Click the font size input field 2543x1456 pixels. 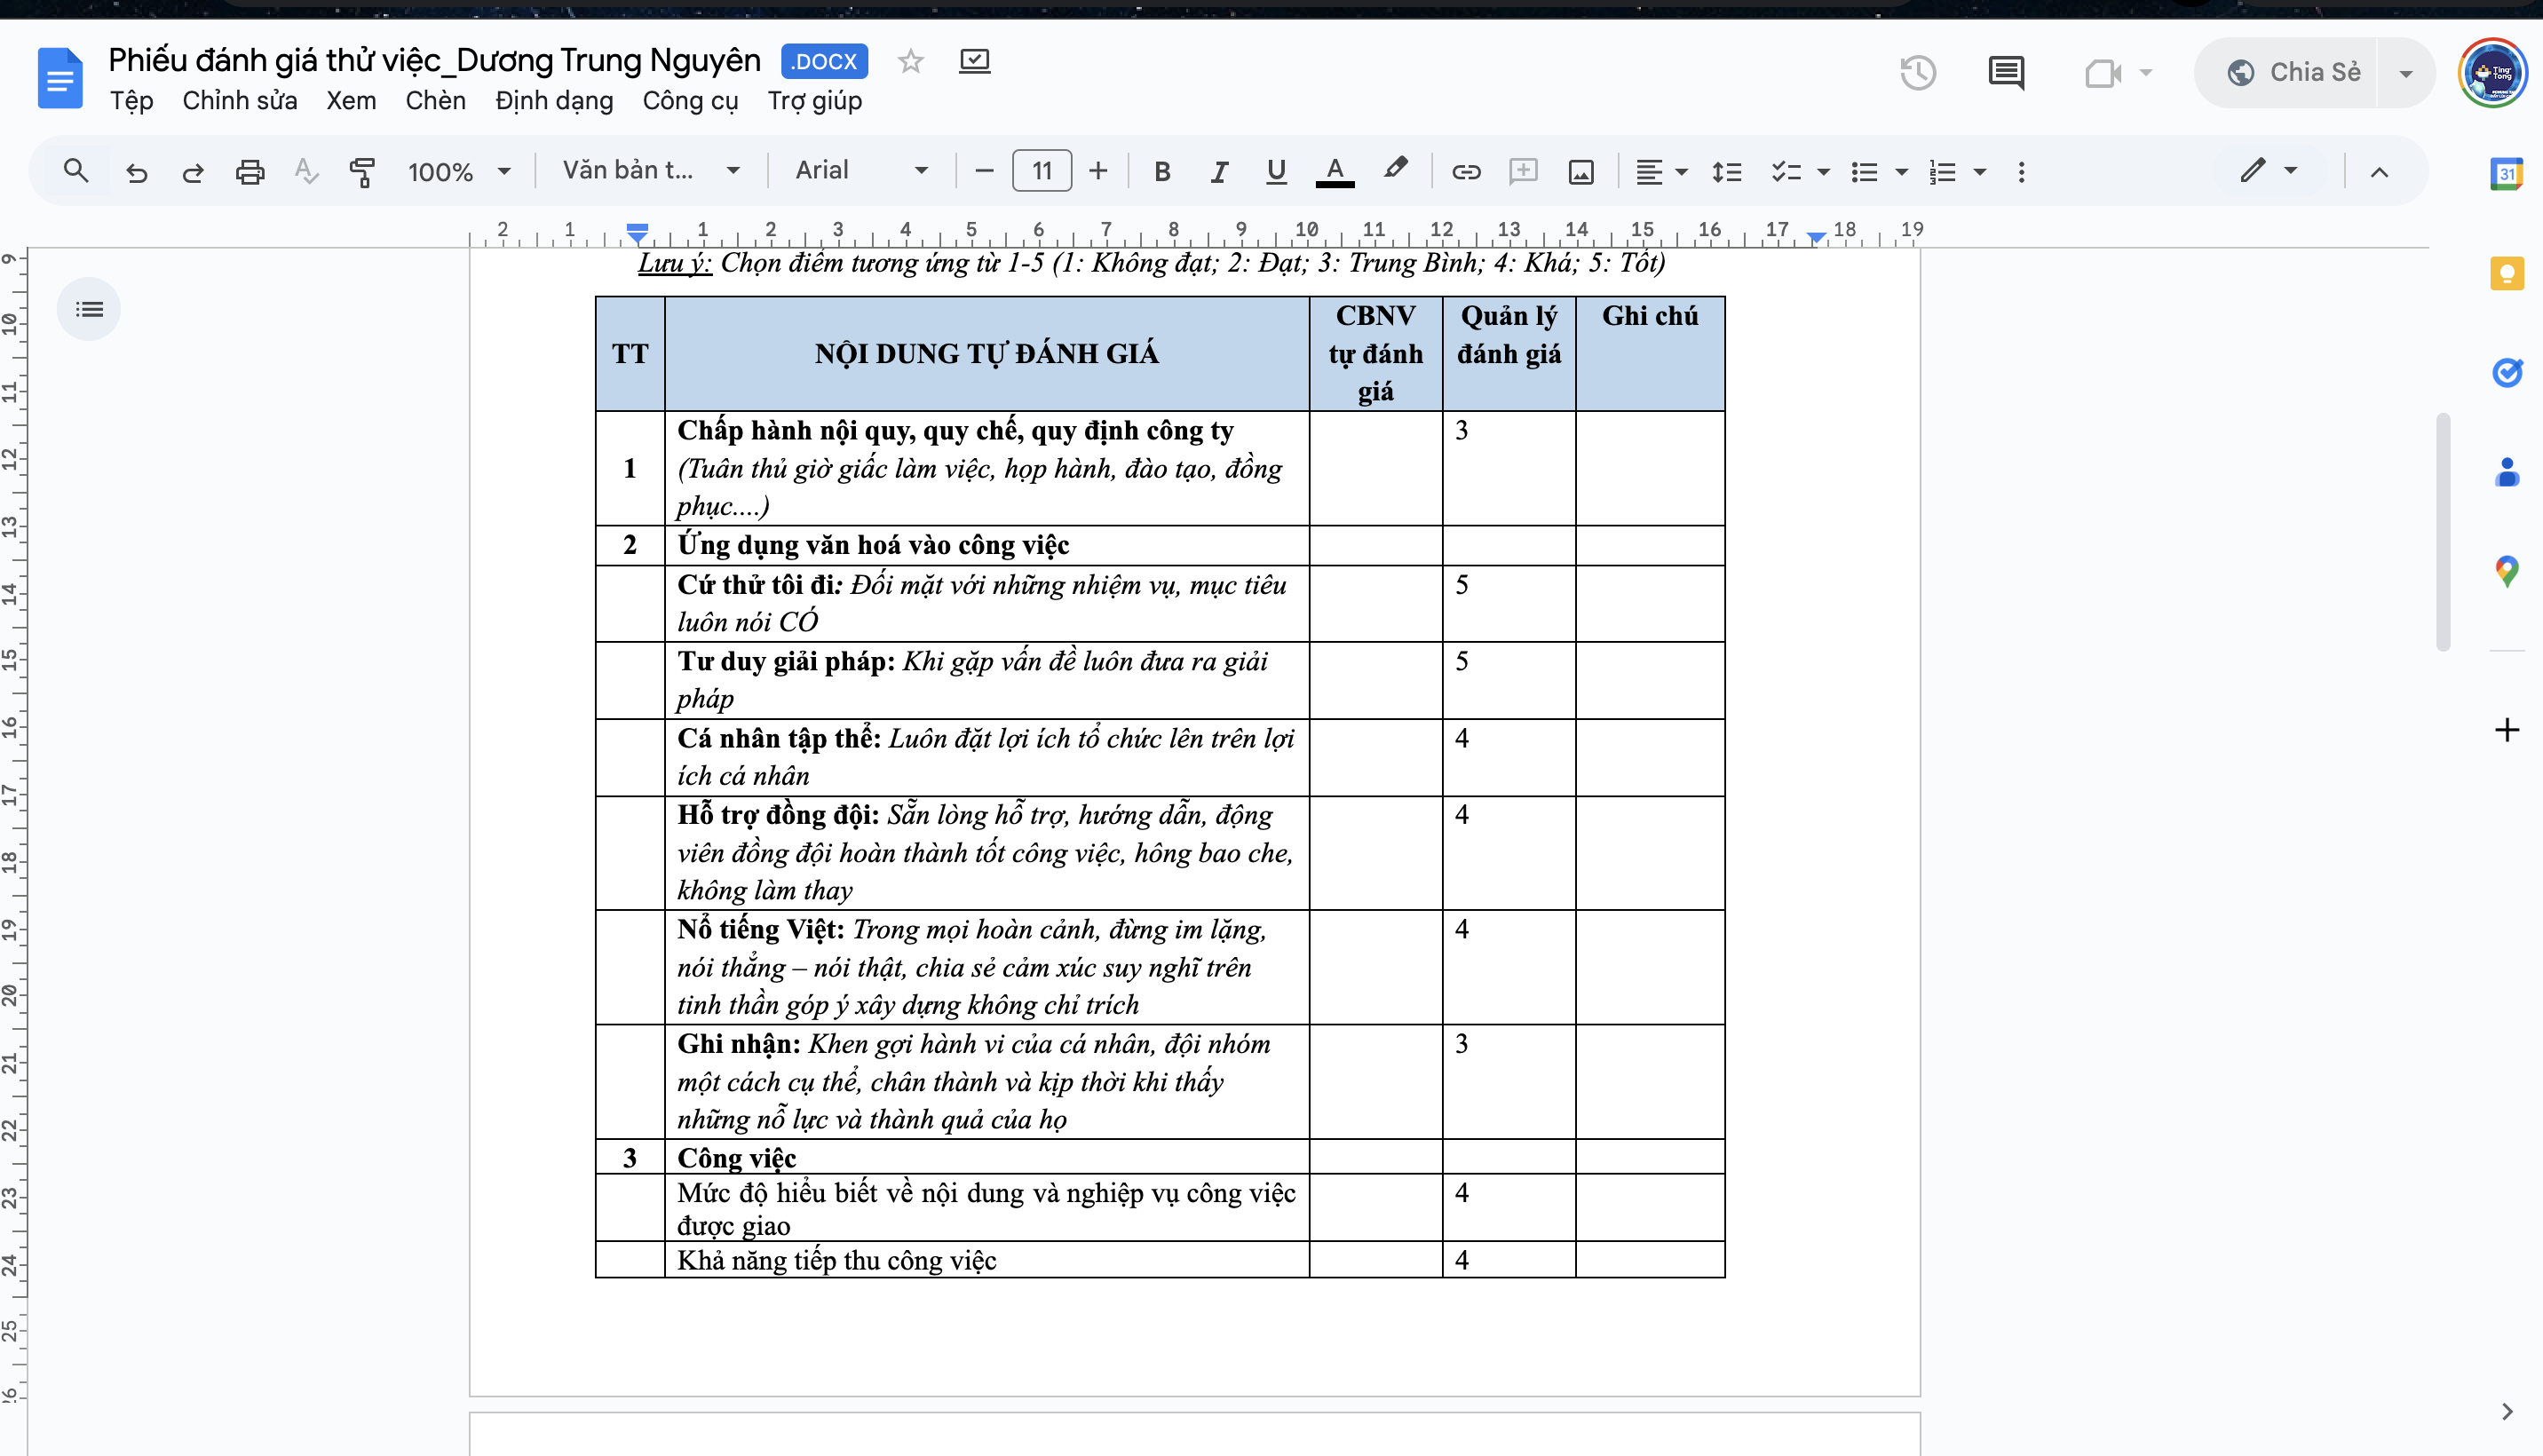1041,171
